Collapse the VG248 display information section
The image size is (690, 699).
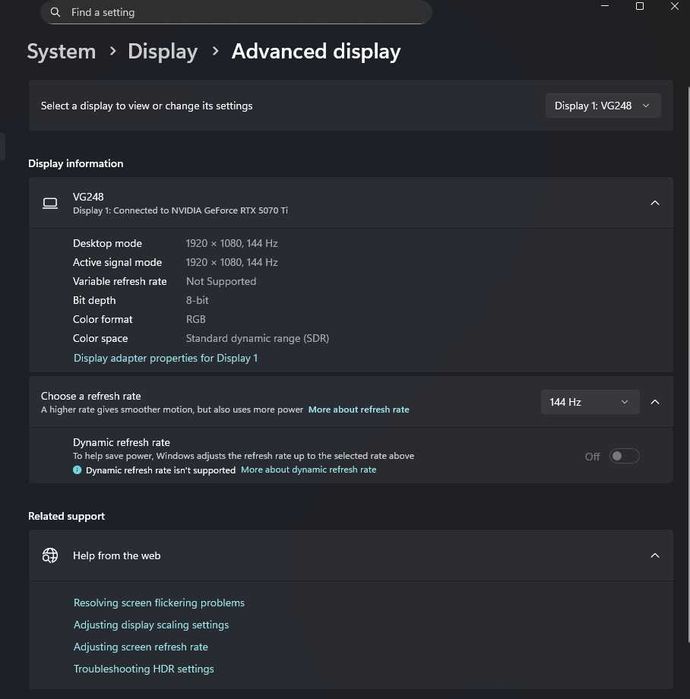[655, 203]
